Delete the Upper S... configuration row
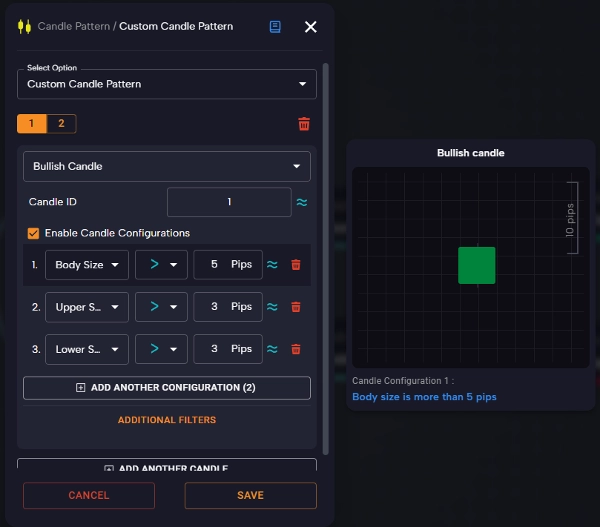The image size is (600, 527). point(296,307)
